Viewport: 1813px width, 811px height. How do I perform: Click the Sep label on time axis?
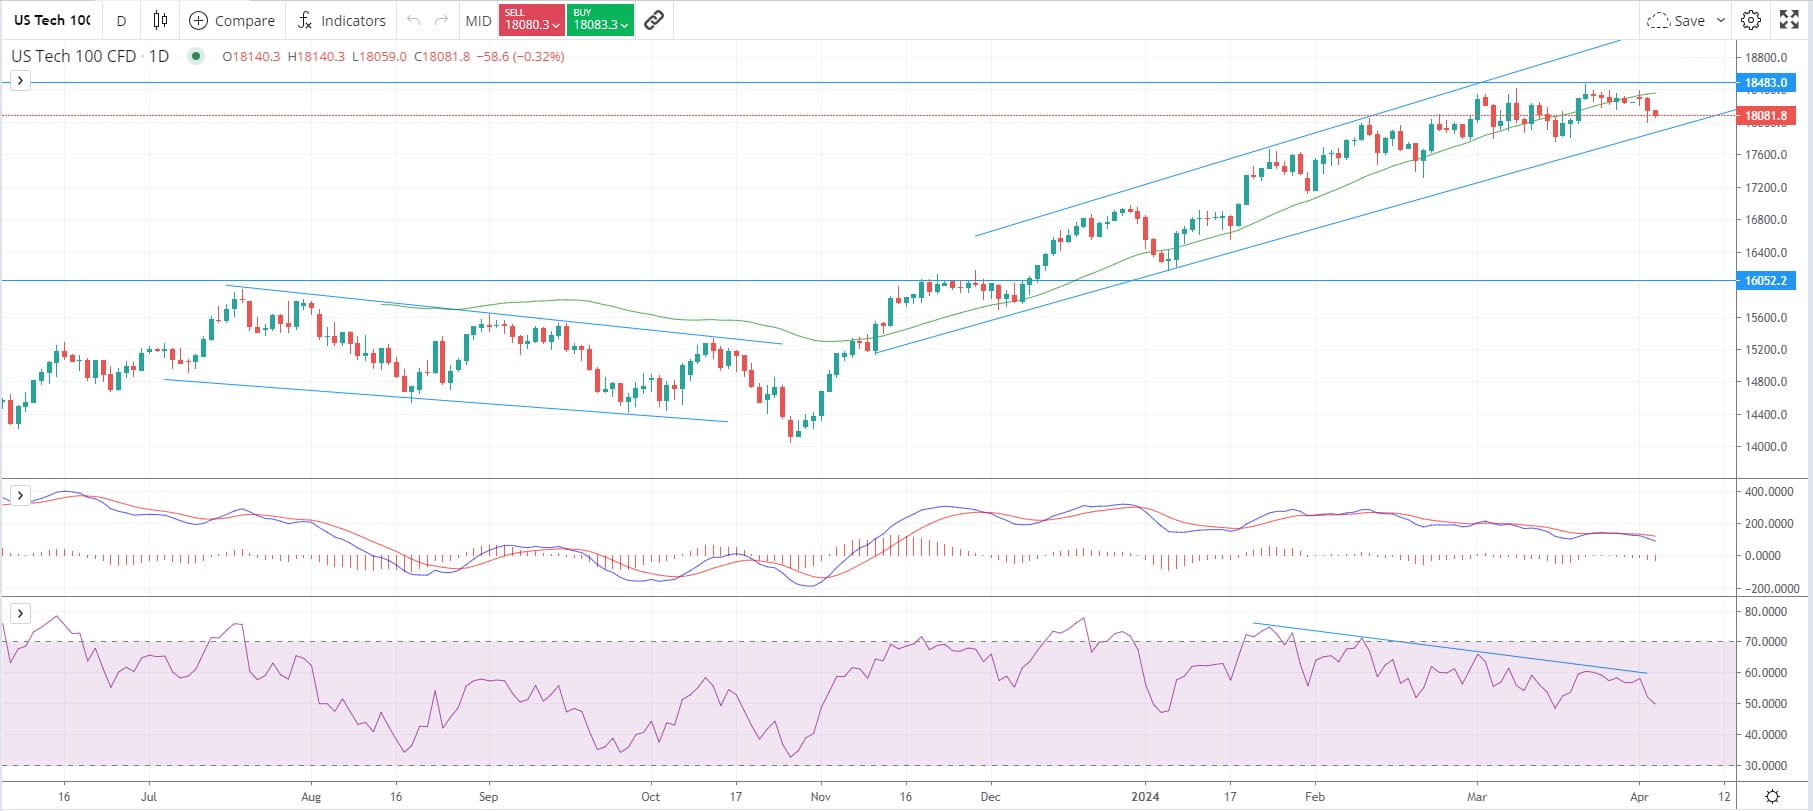(x=488, y=797)
